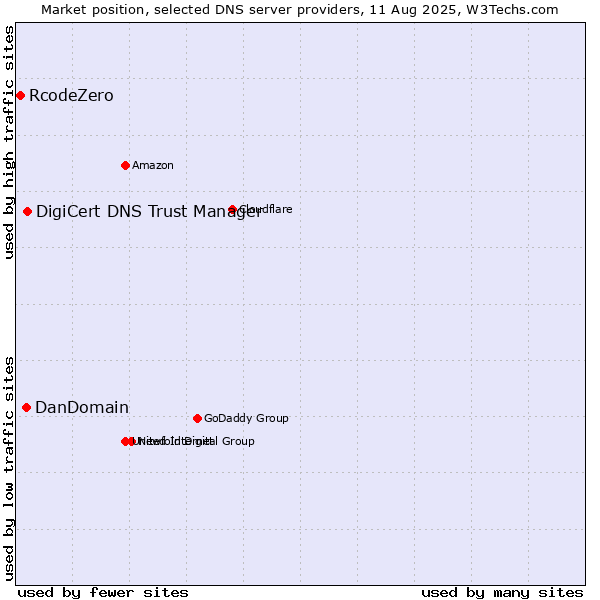Click the 'used by high traffic sites' axis label
600x600 pixels.
coord(8,143)
